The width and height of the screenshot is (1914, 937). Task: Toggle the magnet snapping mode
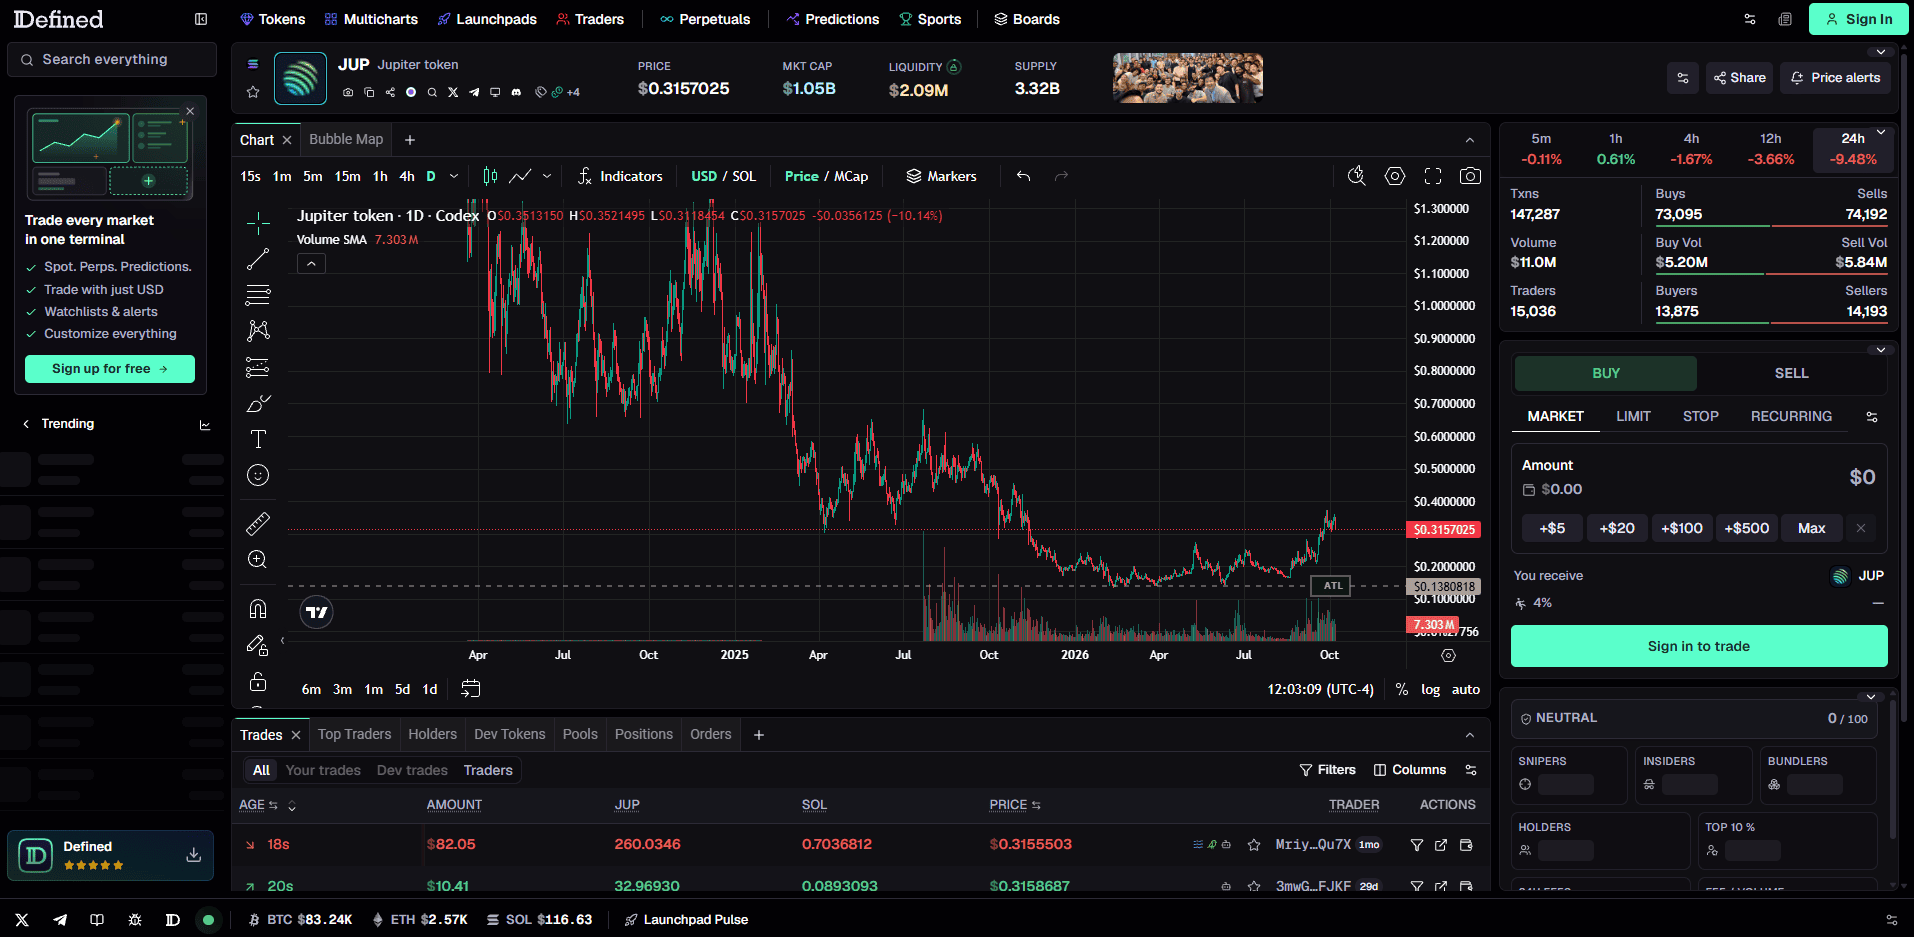(x=258, y=609)
